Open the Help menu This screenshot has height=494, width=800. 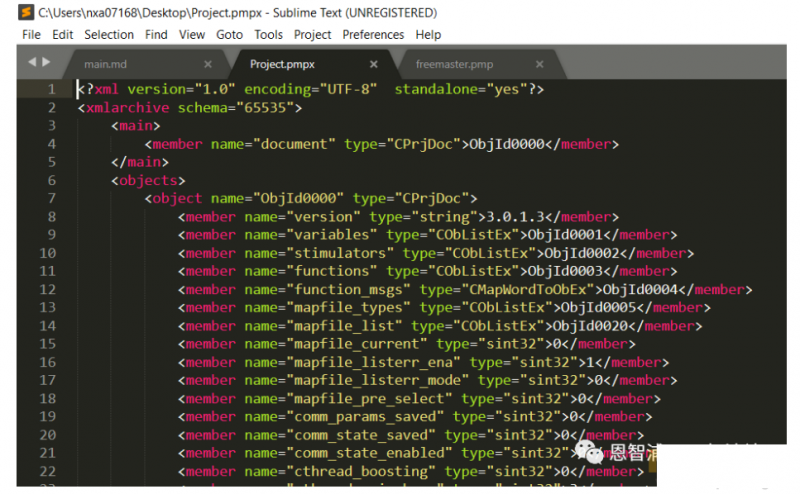tap(428, 34)
